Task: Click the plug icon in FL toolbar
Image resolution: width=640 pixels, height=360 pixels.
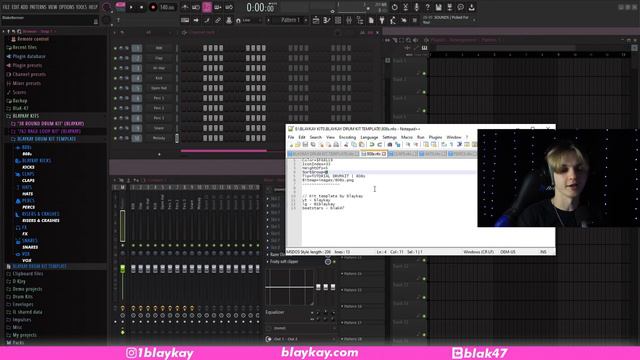Action: [382, 20]
